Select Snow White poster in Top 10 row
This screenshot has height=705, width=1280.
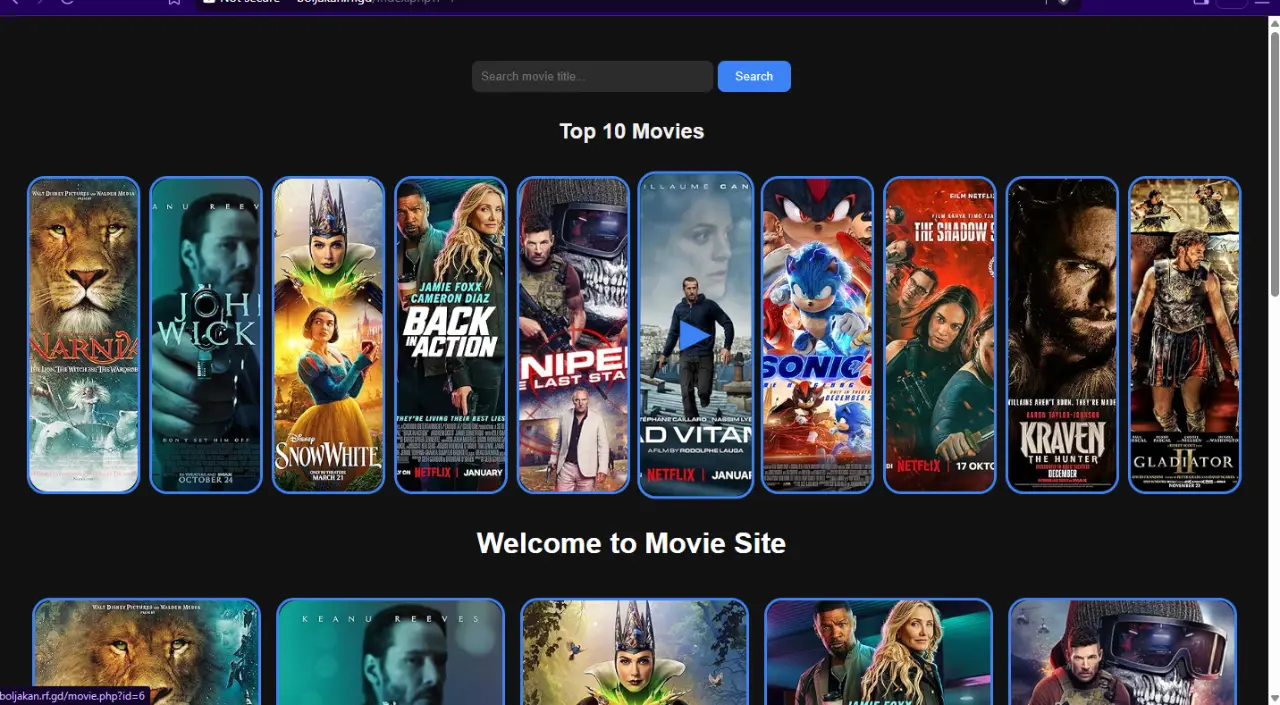(328, 335)
